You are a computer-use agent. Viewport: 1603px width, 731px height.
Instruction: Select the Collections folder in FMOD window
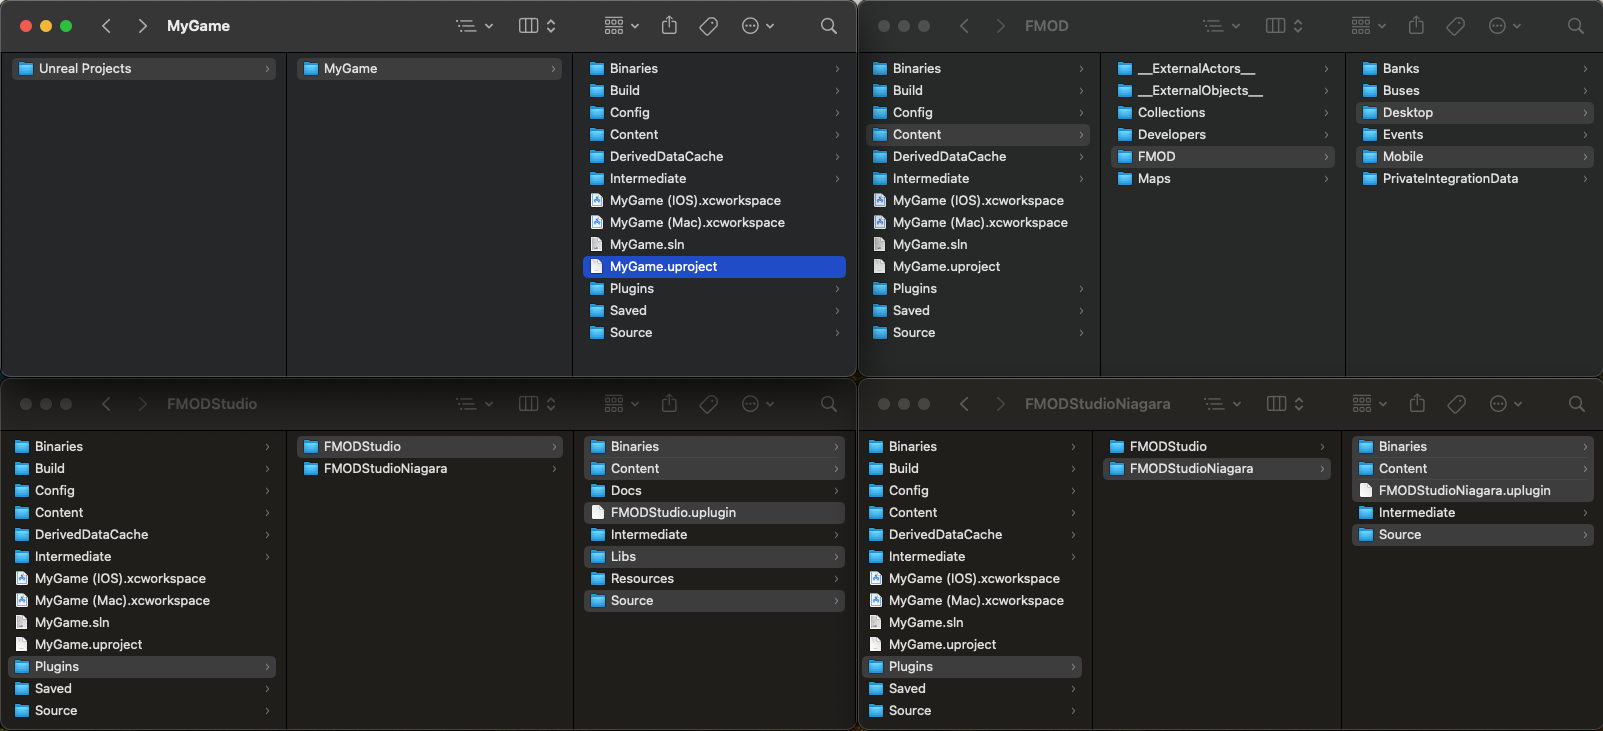click(1223, 113)
